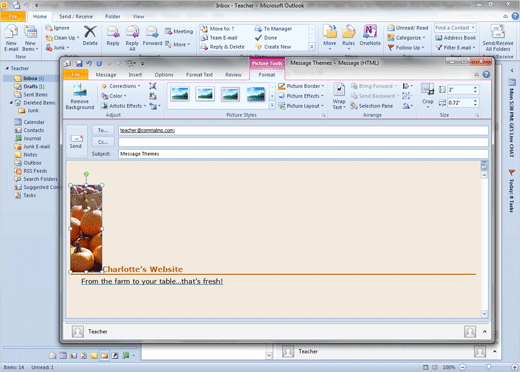Apply the second picture style thumbnail

coord(205,94)
